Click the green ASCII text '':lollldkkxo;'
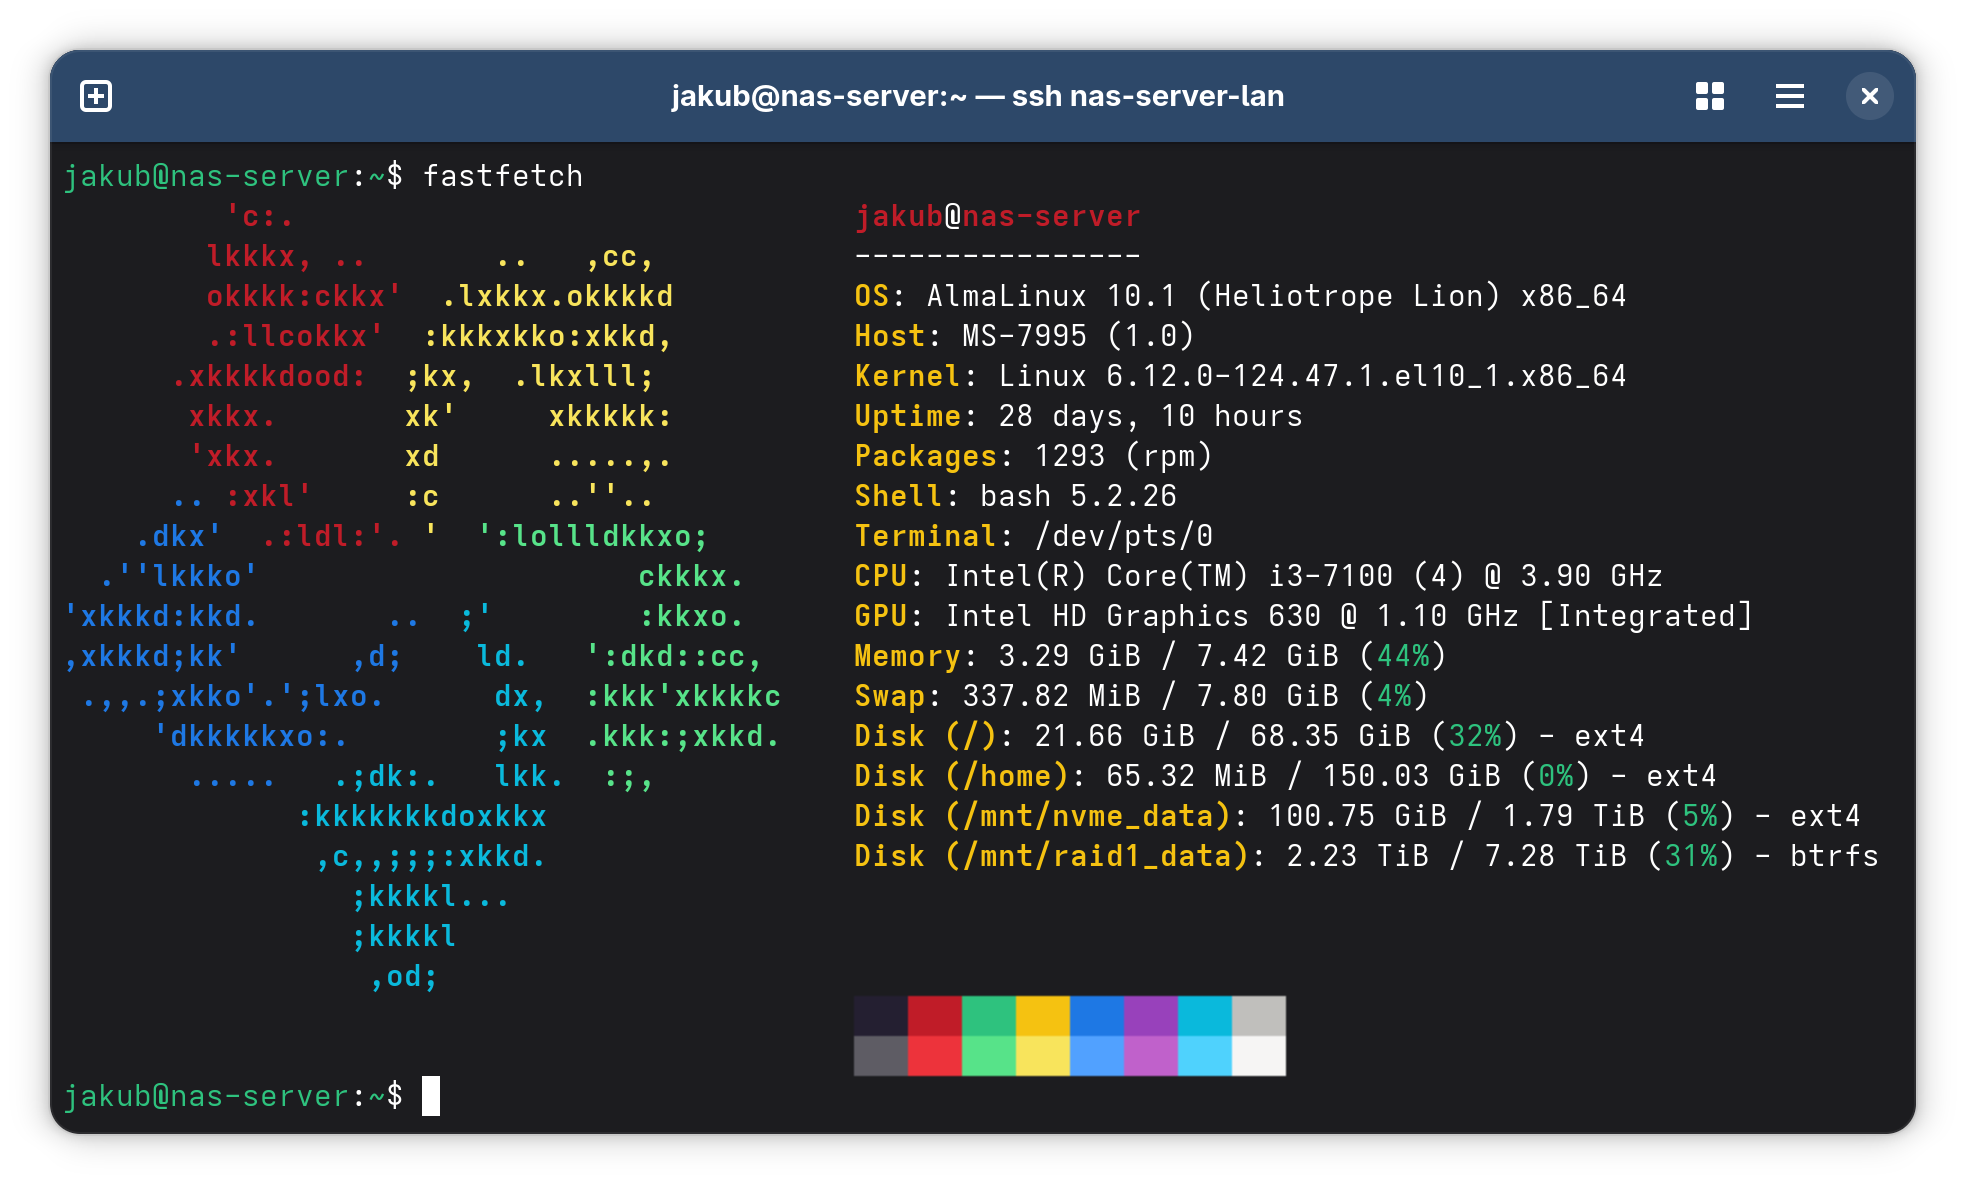 593,536
